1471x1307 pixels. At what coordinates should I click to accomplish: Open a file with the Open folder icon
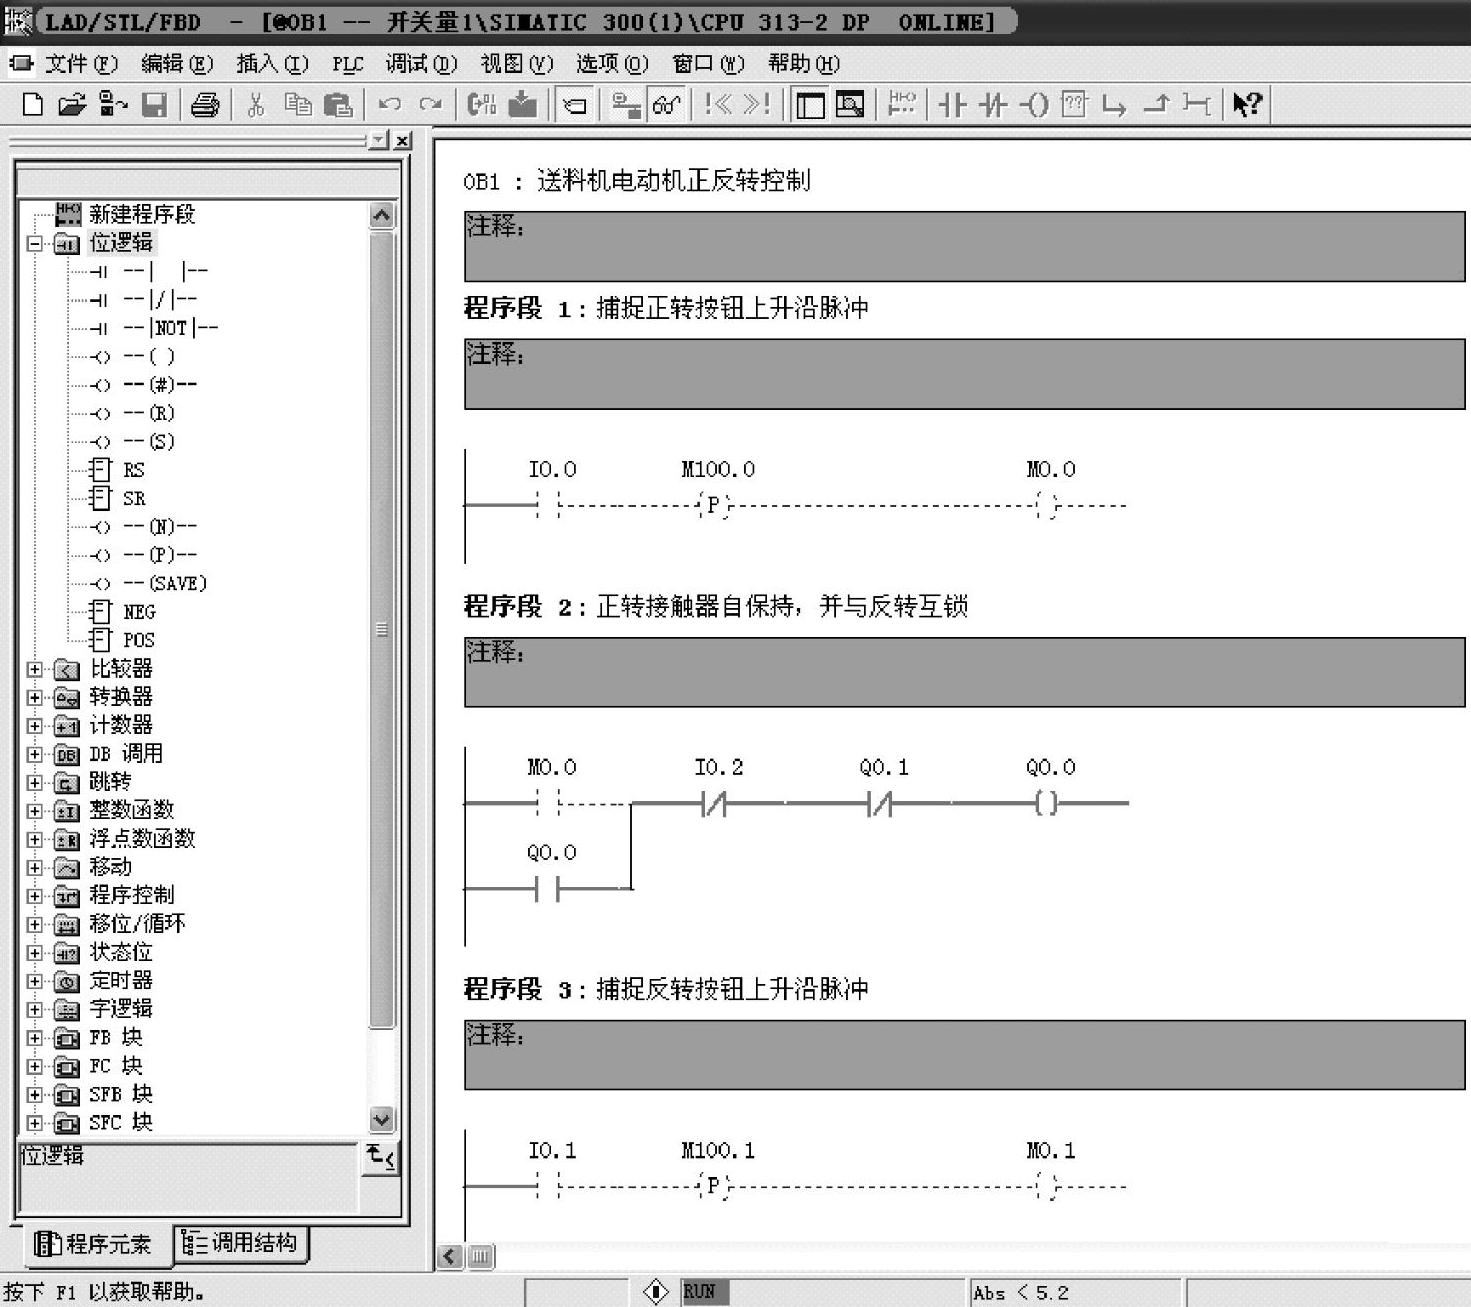72,104
